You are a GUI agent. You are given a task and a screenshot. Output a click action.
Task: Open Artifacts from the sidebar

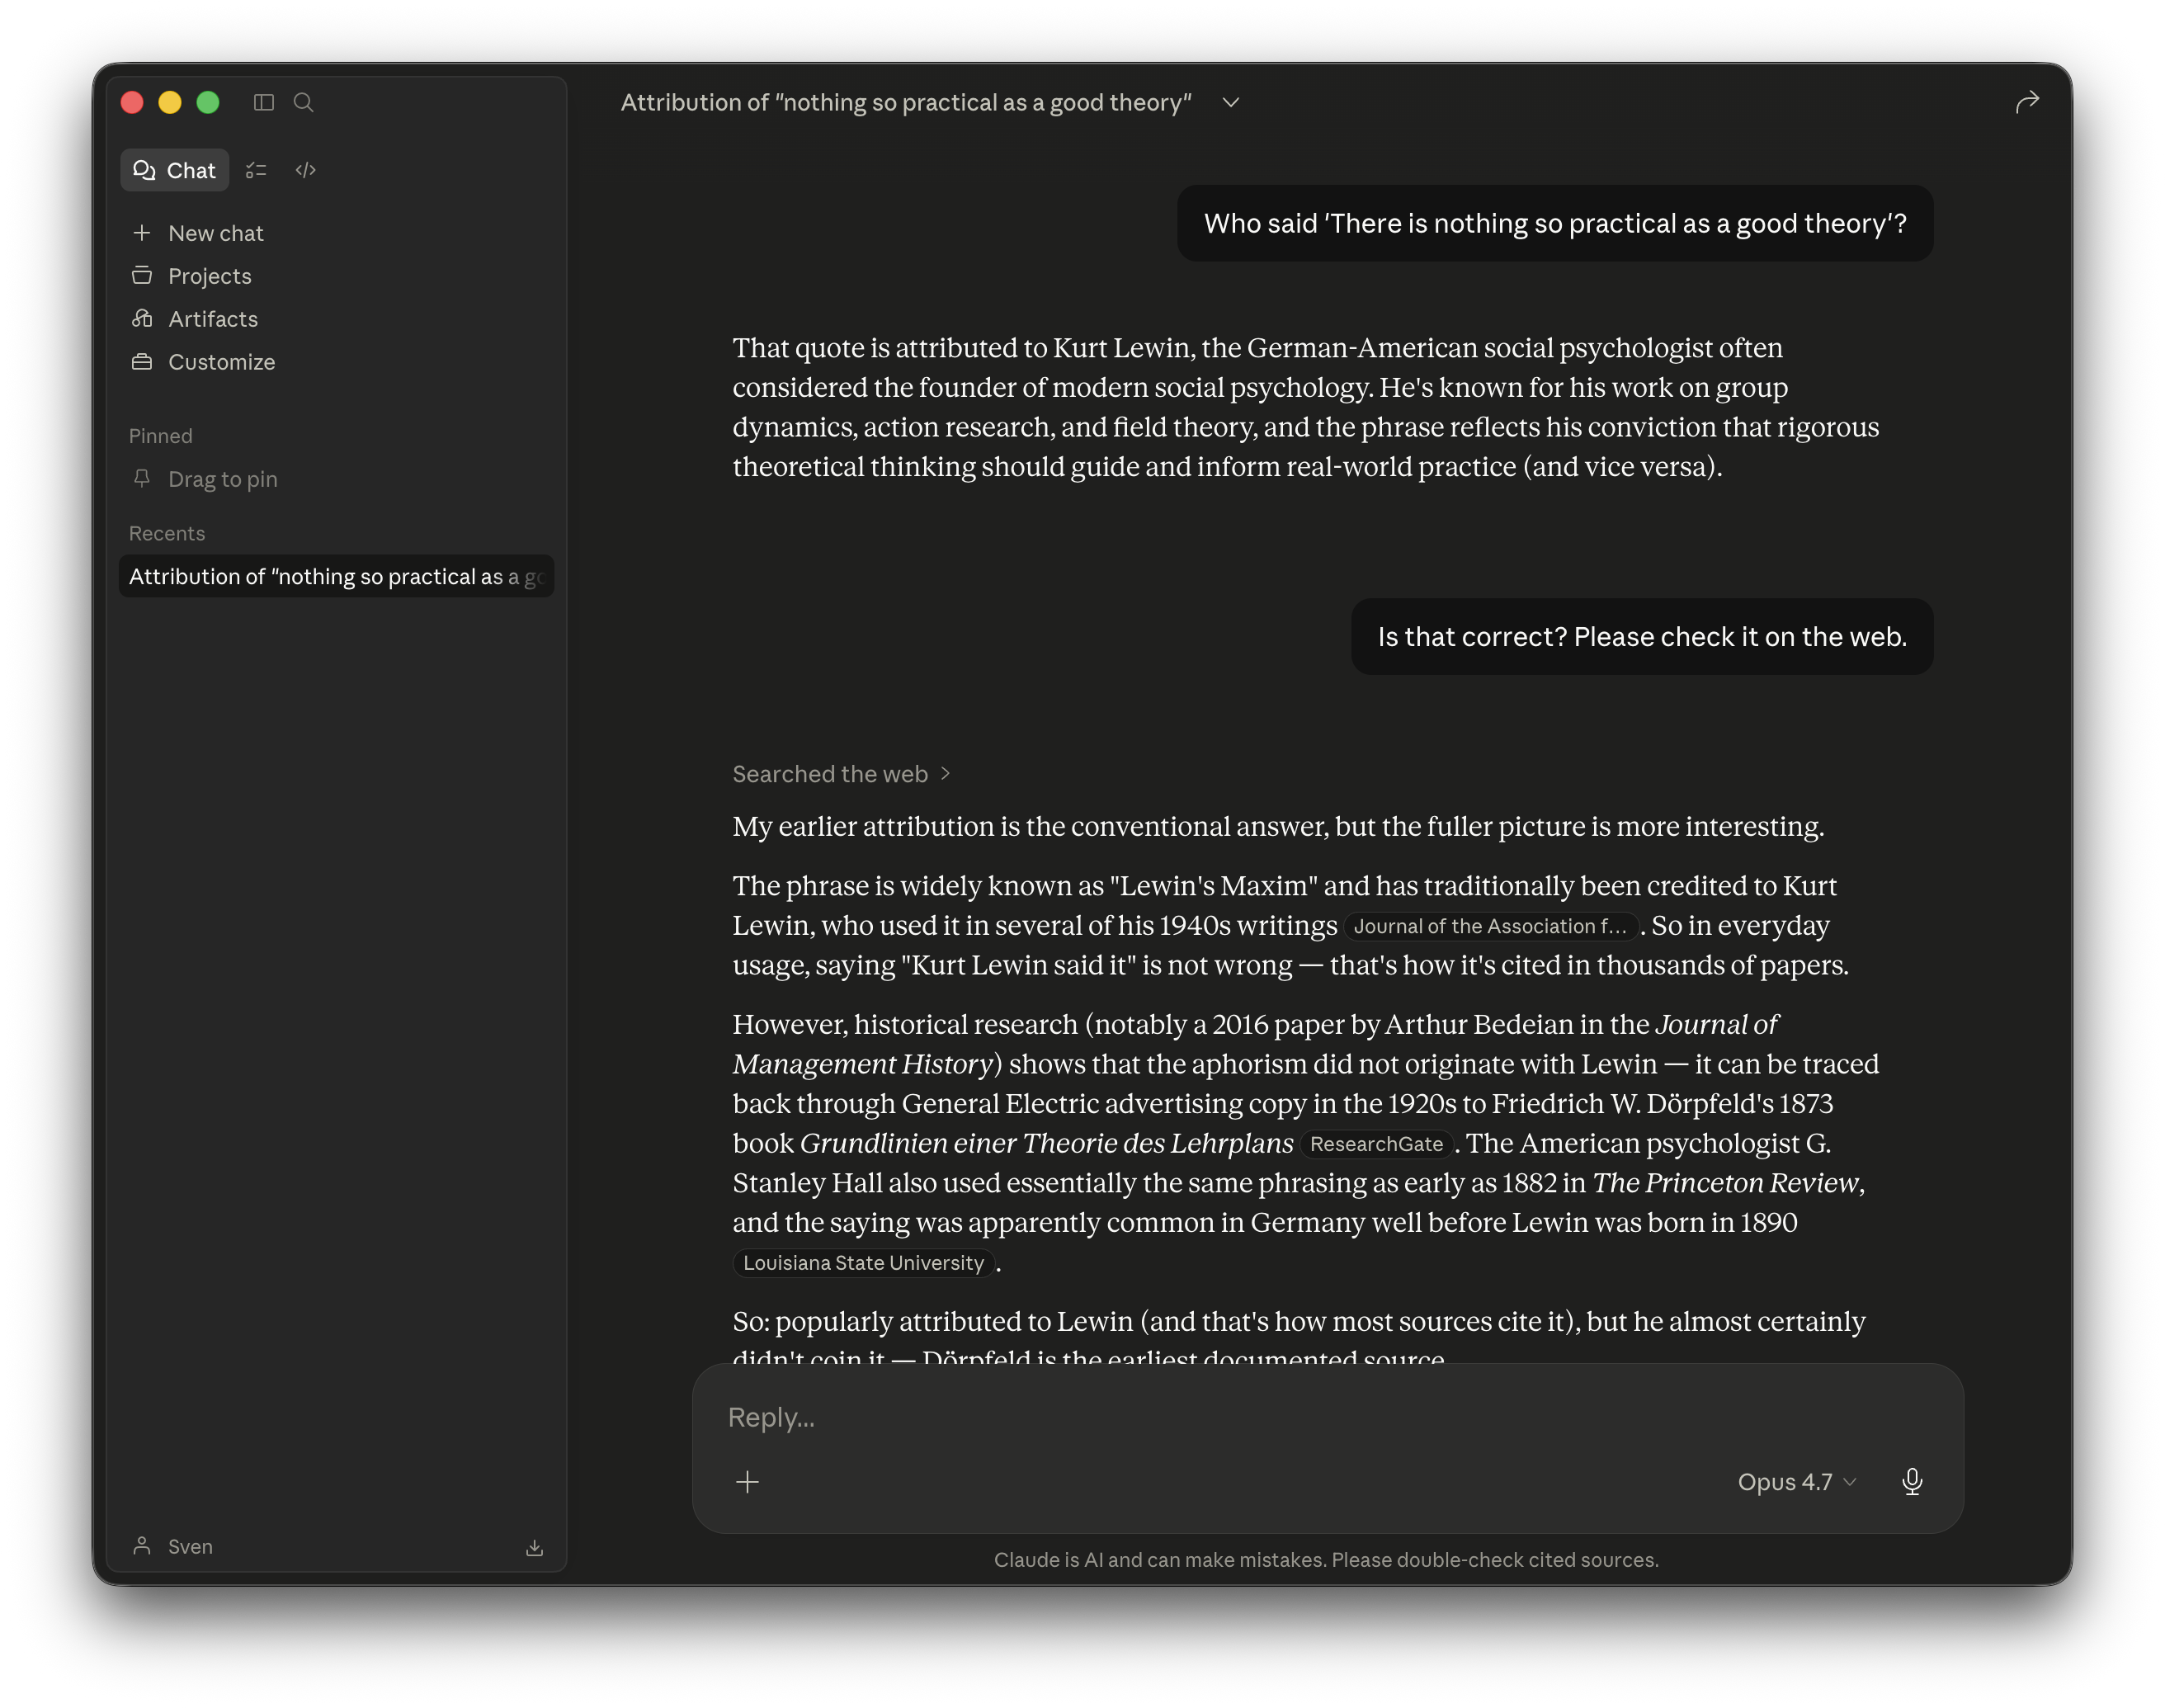213,319
